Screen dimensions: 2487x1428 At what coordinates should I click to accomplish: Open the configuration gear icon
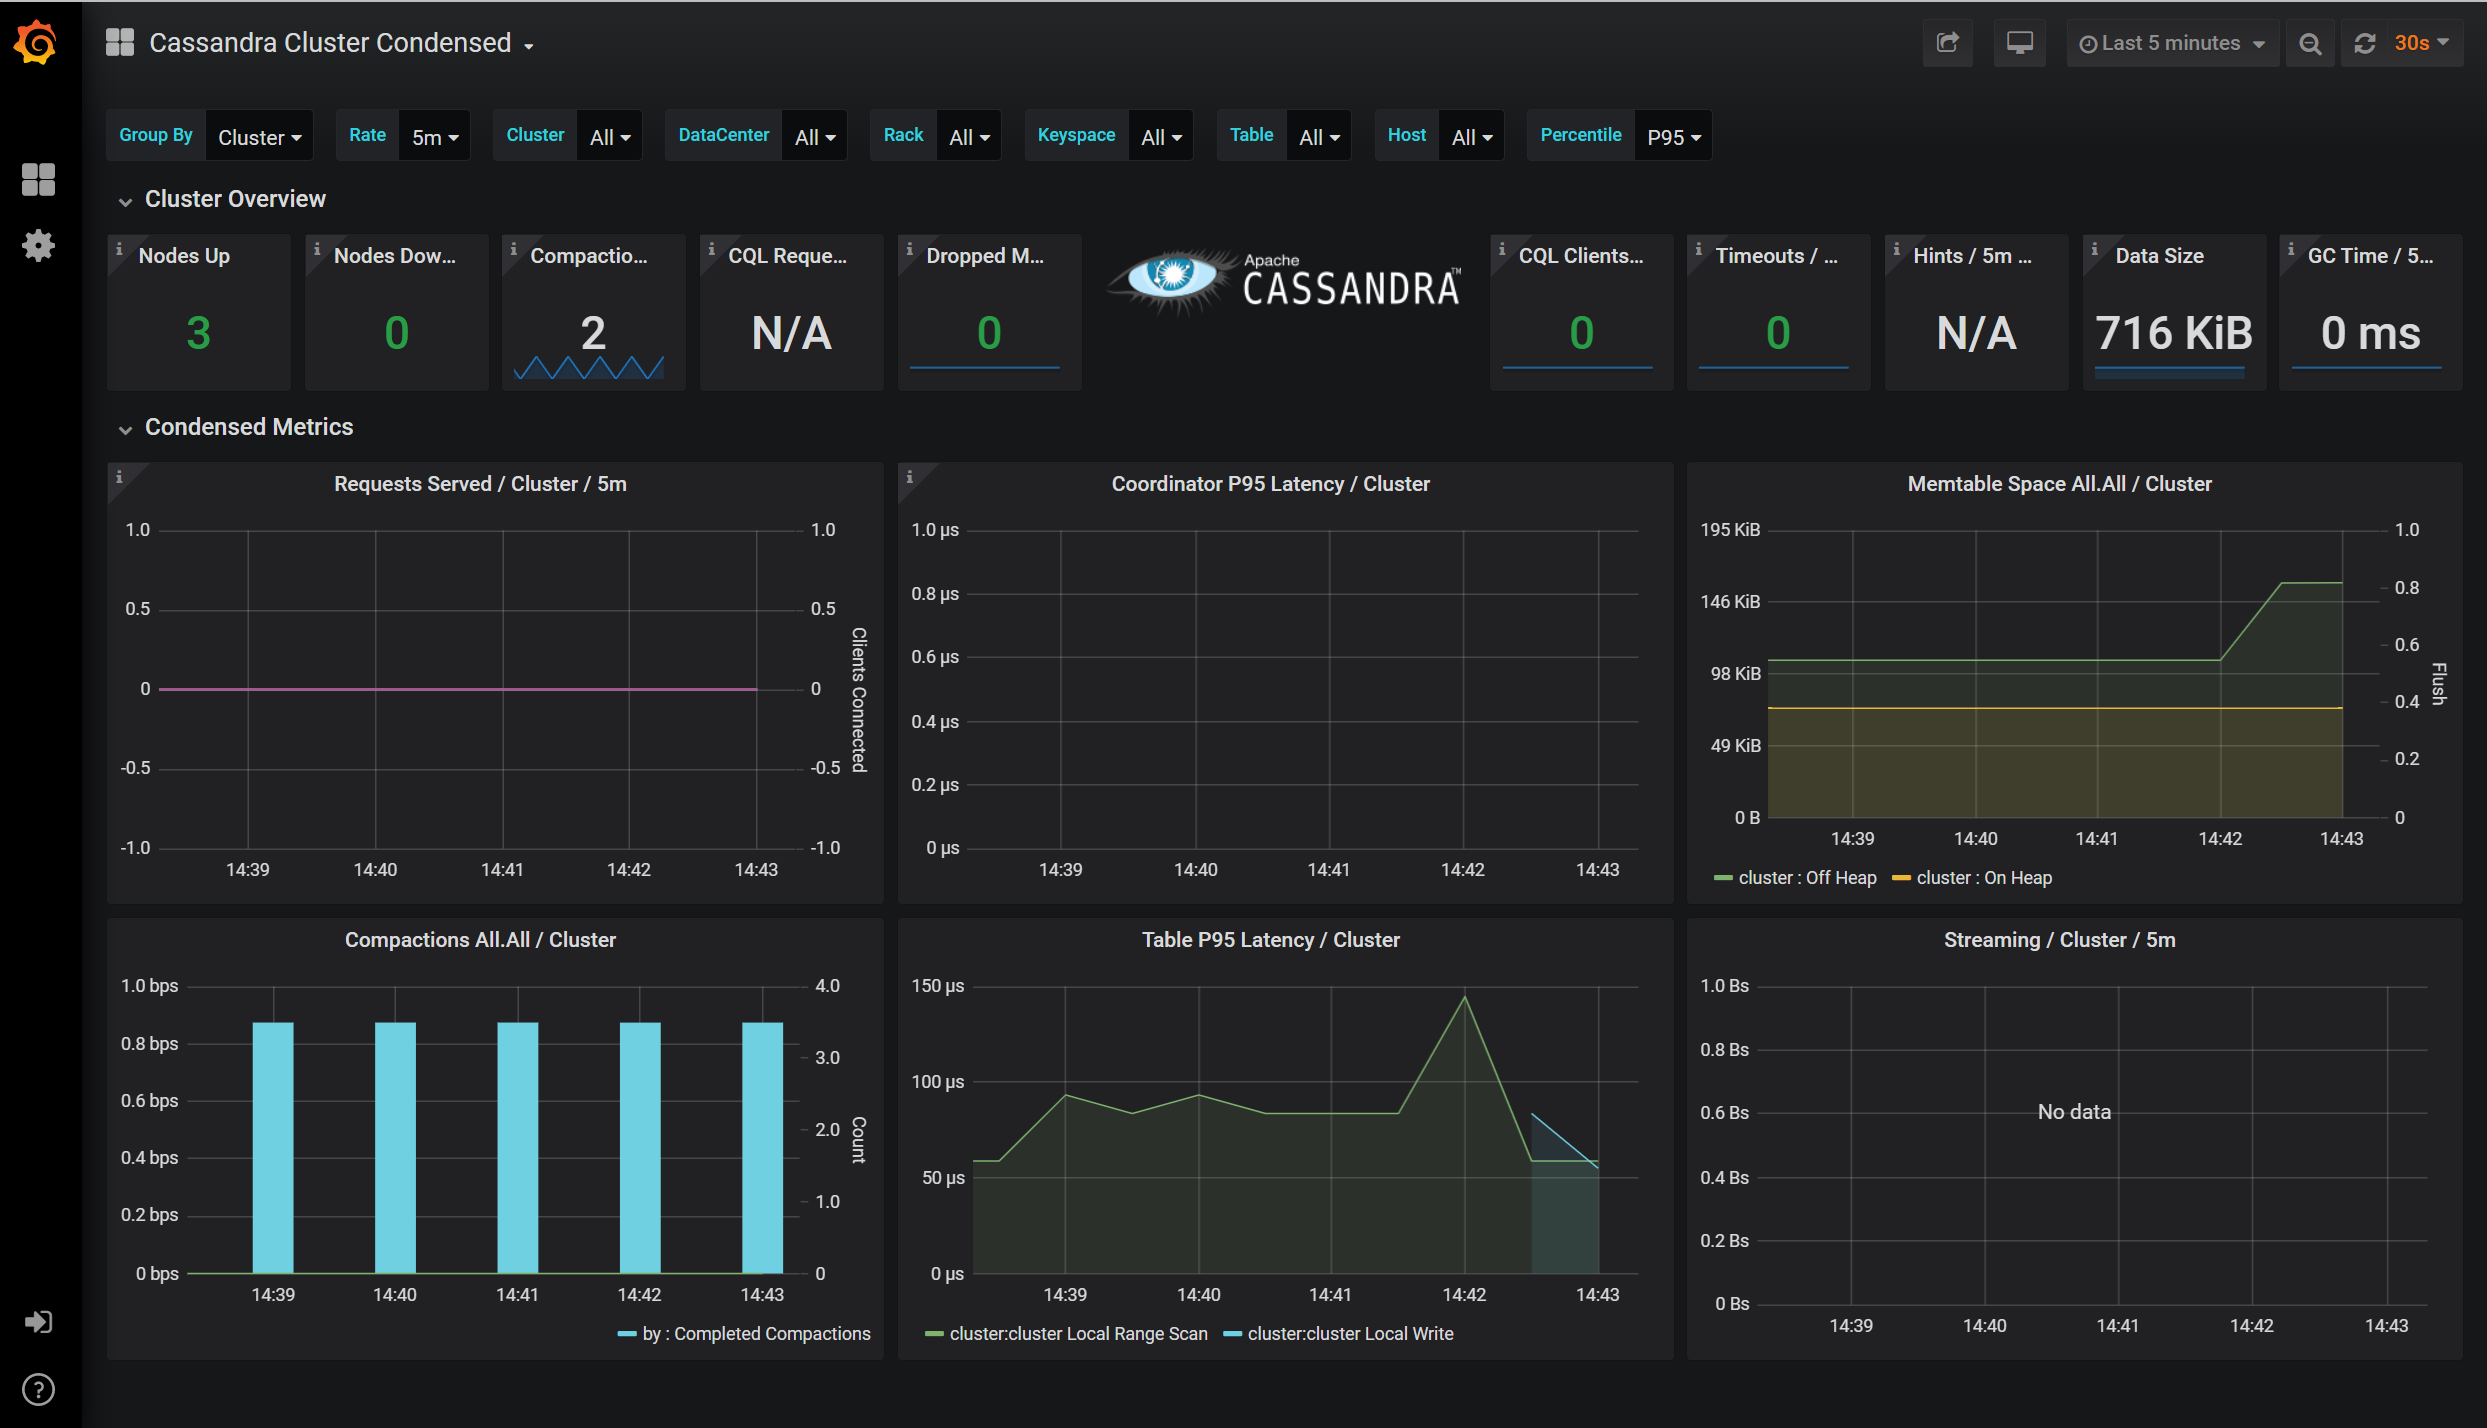point(38,244)
